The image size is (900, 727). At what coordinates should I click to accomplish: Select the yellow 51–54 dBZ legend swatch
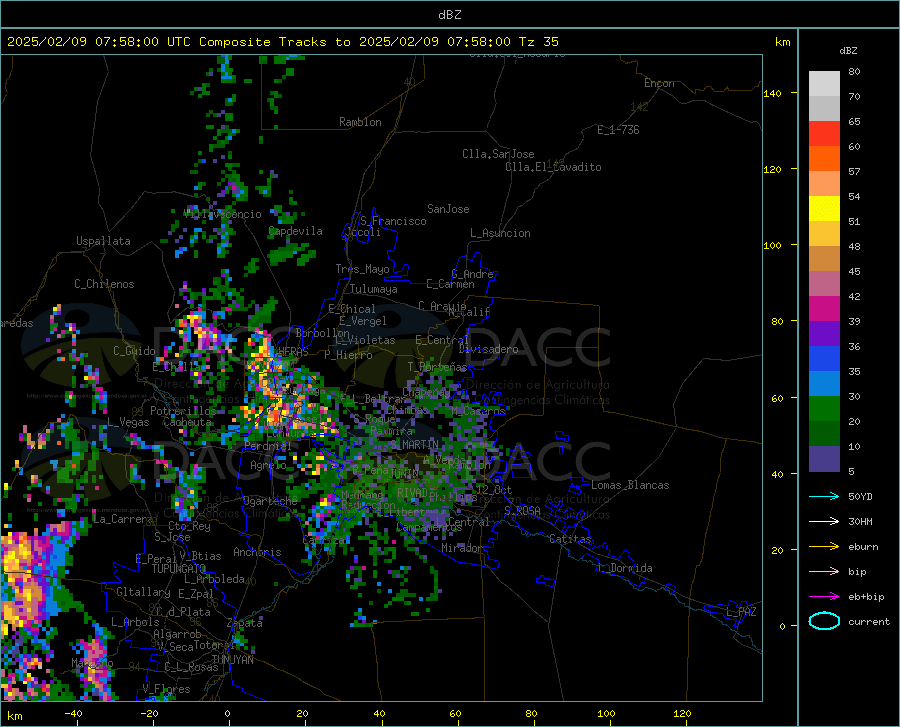point(824,209)
